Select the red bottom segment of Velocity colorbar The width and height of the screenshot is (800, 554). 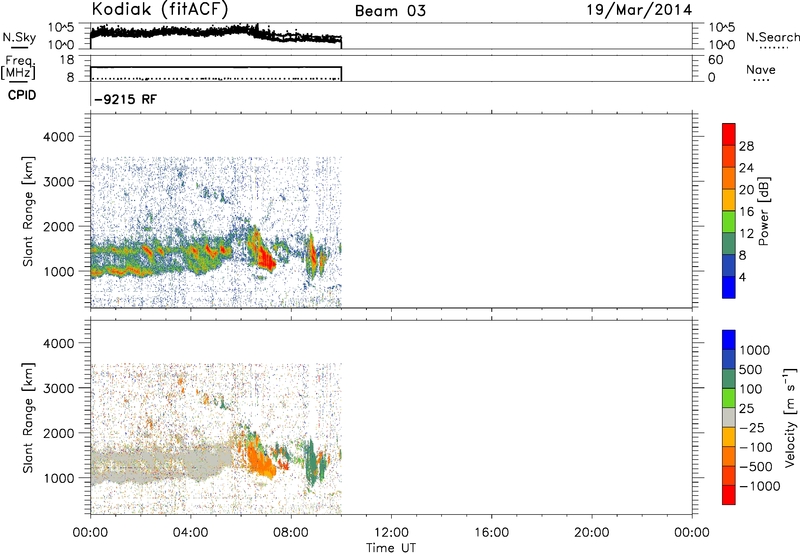point(729,495)
